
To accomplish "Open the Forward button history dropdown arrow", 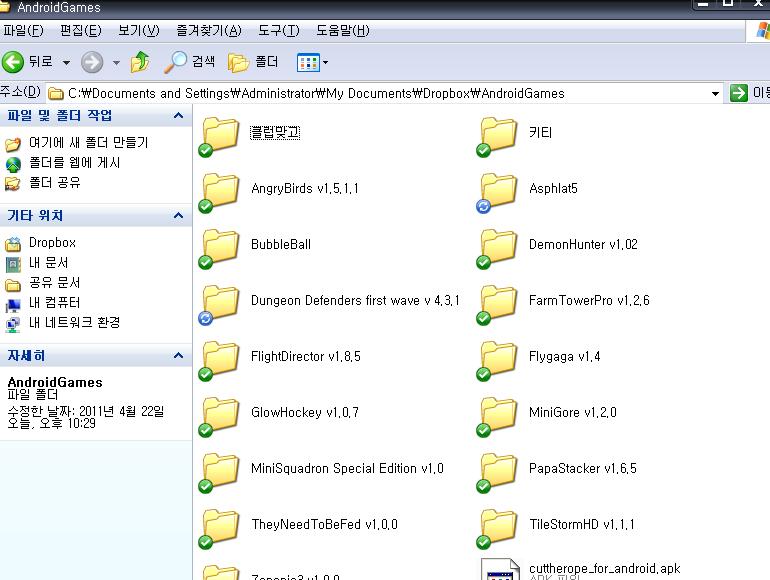I will [x=116, y=63].
